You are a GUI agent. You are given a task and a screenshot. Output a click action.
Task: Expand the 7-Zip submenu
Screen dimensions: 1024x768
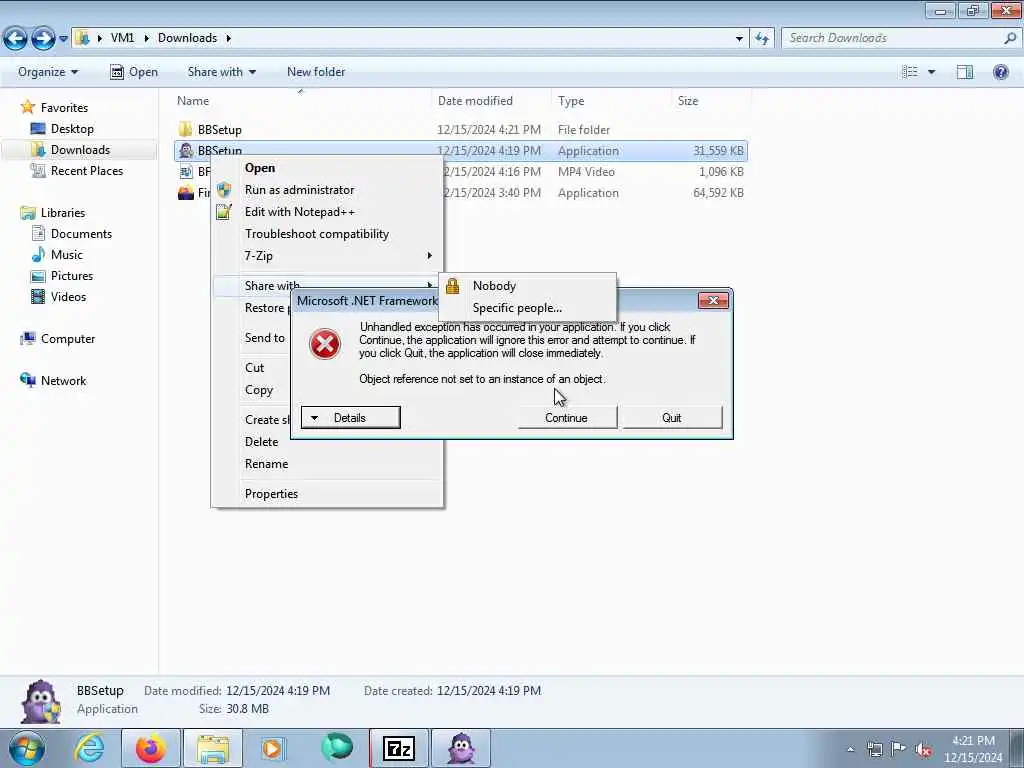(x=327, y=255)
